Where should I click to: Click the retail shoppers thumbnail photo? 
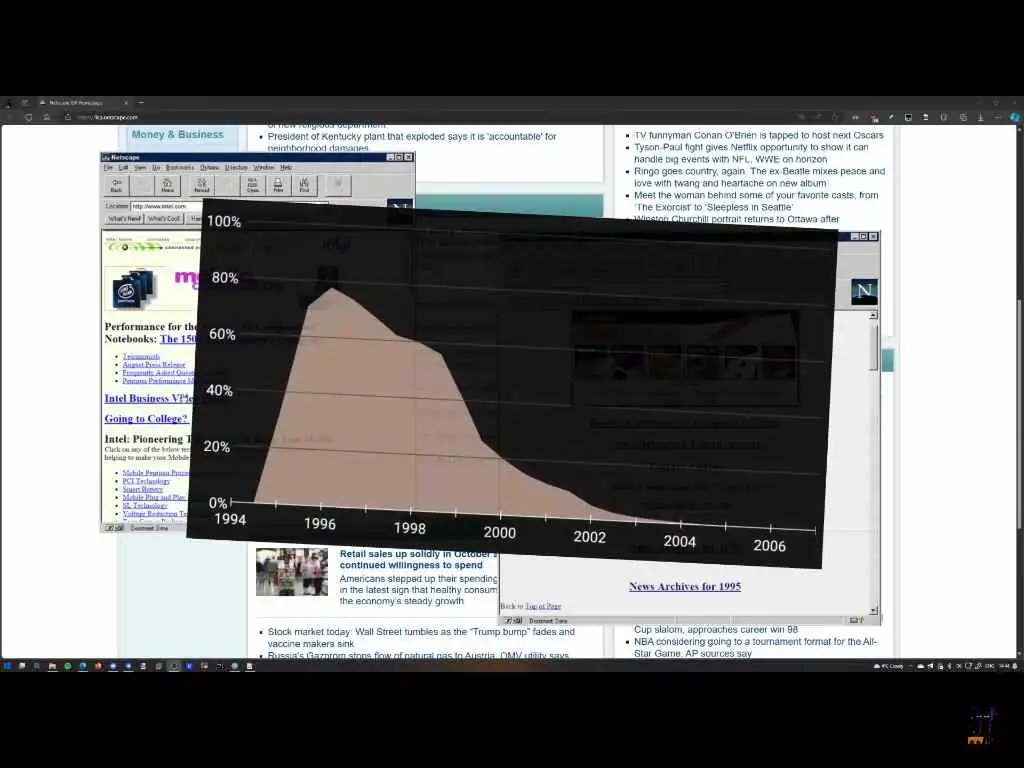(292, 572)
